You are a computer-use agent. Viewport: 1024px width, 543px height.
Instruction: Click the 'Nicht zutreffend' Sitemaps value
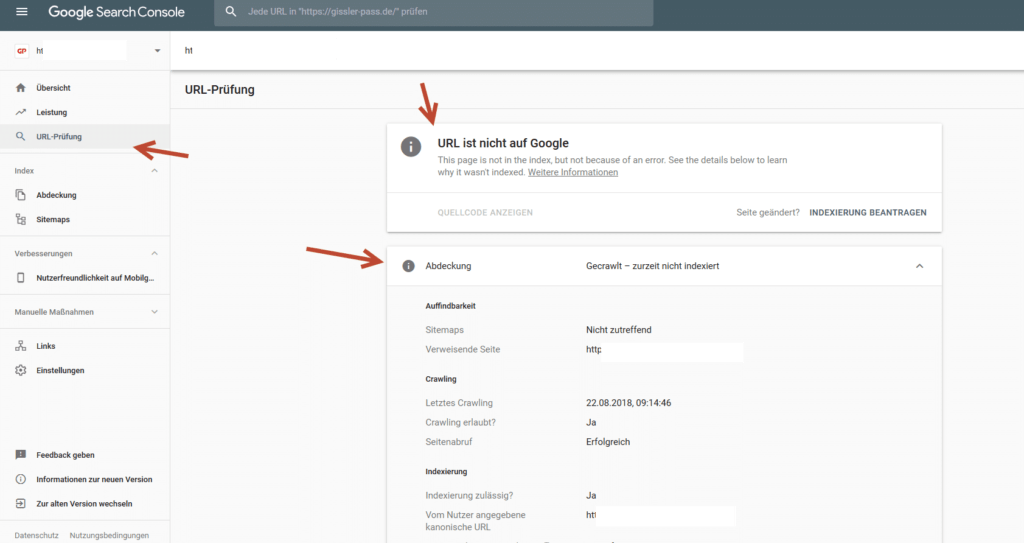tap(618, 330)
